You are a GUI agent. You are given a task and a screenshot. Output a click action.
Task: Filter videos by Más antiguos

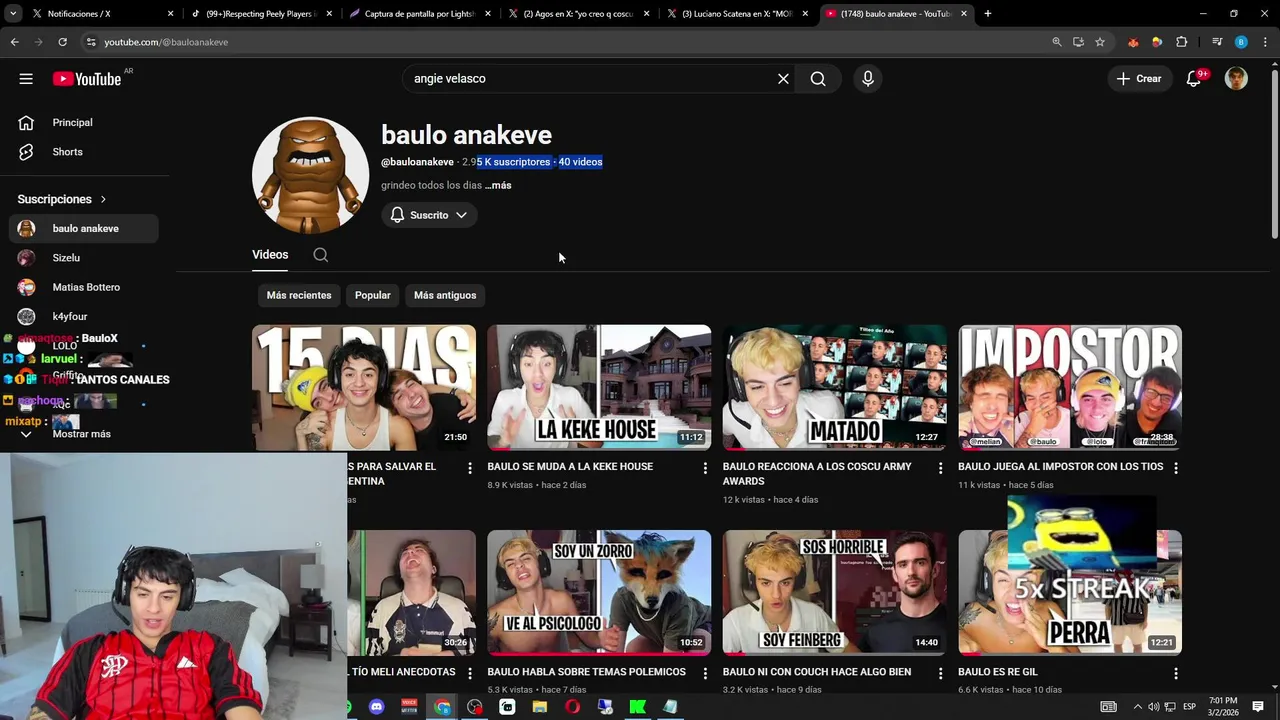point(445,295)
